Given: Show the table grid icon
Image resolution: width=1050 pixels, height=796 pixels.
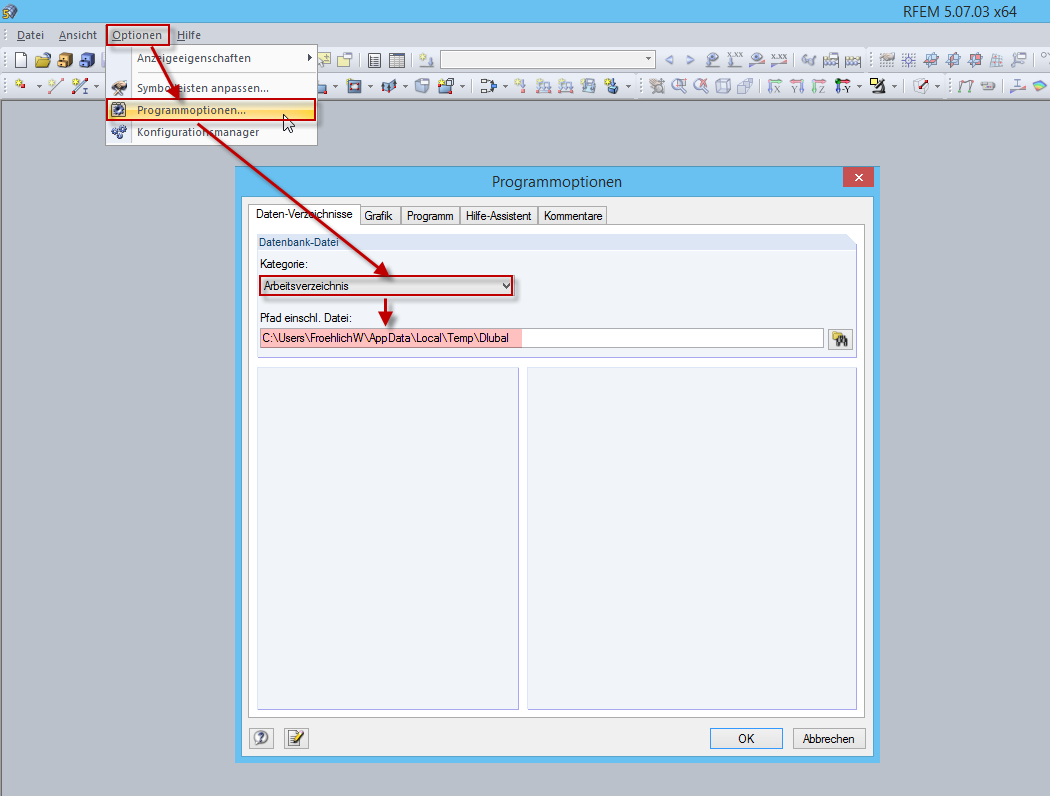Looking at the screenshot, I should coord(397,60).
